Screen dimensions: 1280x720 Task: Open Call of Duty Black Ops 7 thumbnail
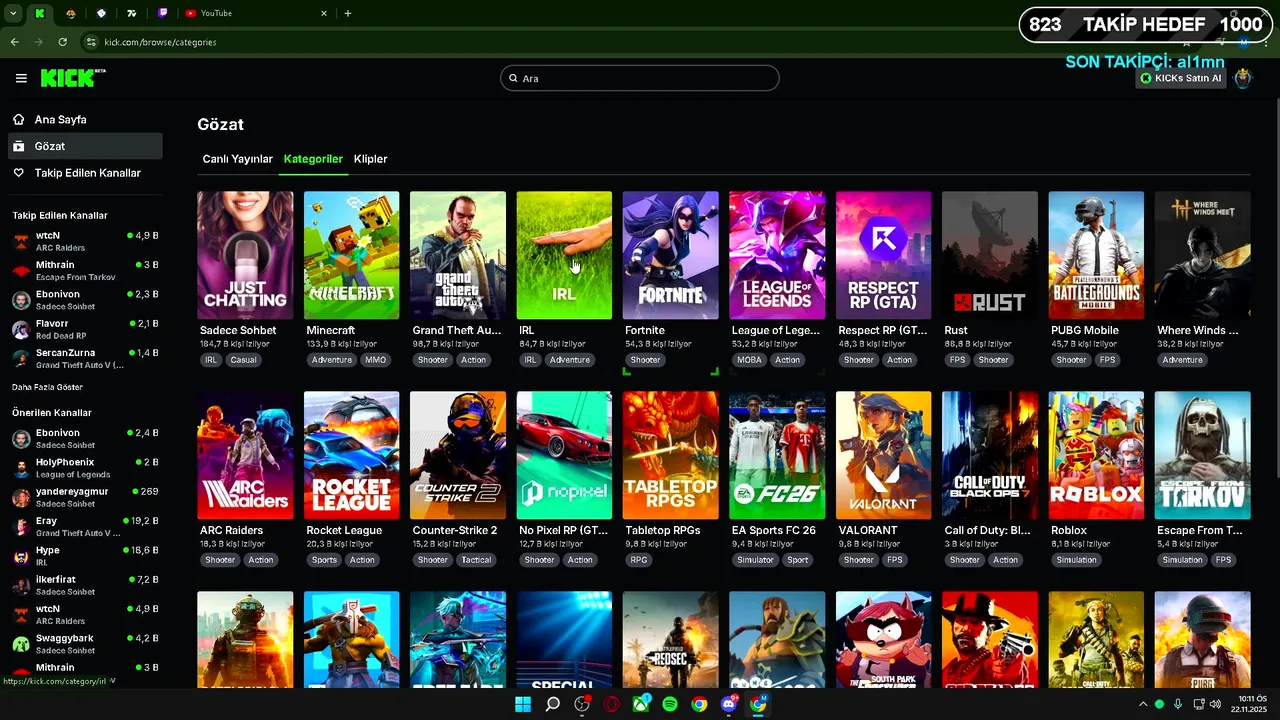coord(990,455)
